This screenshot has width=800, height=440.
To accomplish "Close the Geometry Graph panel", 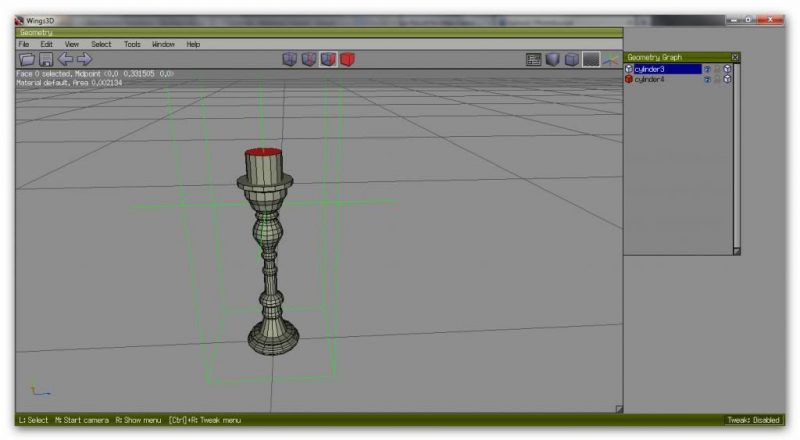I will click(x=735, y=57).
